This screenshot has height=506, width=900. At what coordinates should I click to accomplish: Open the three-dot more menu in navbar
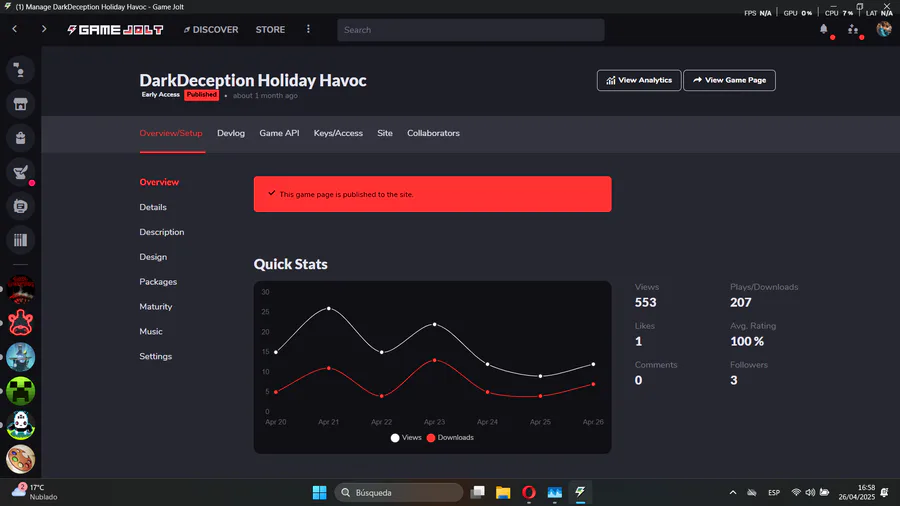(308, 29)
